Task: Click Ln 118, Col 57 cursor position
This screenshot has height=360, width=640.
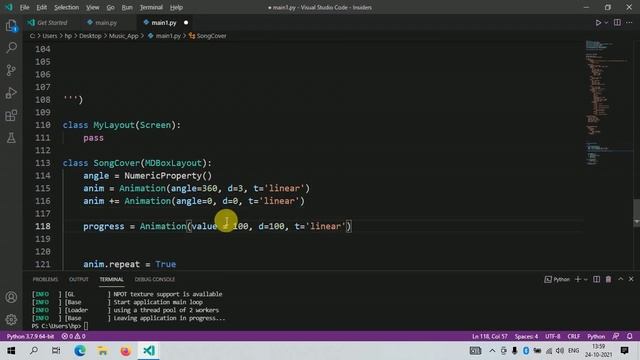Action: (489, 336)
